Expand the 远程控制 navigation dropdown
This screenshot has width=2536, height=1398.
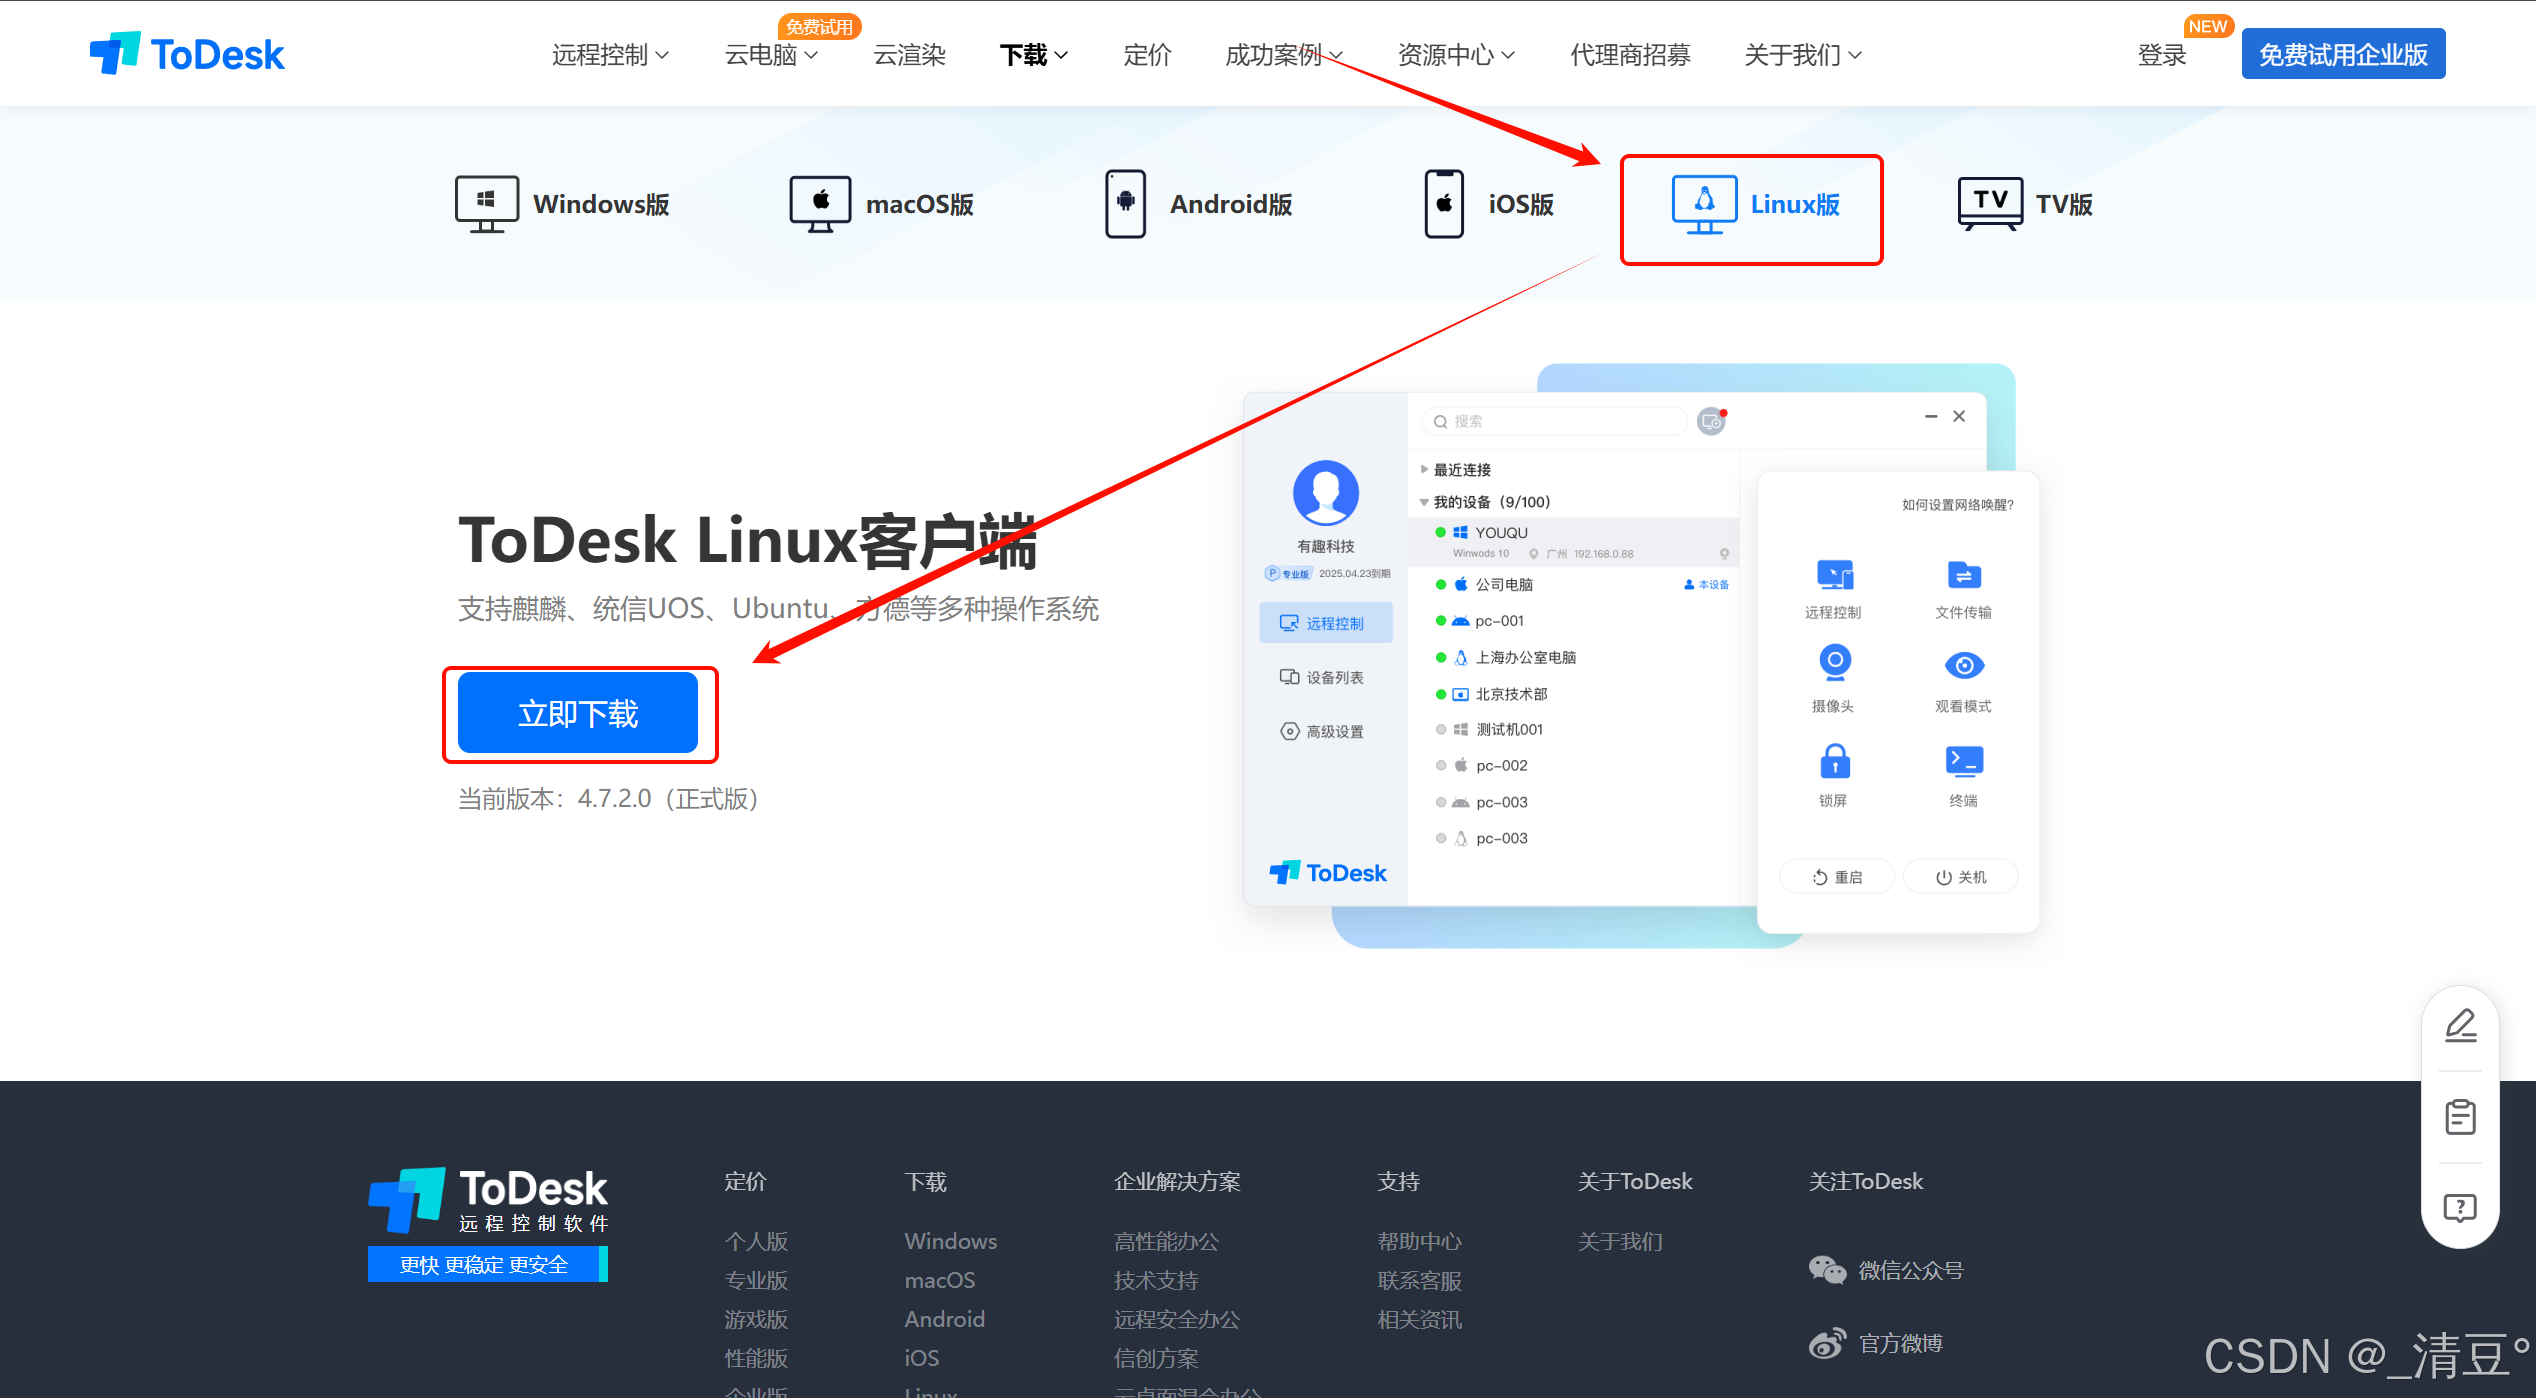[x=610, y=55]
